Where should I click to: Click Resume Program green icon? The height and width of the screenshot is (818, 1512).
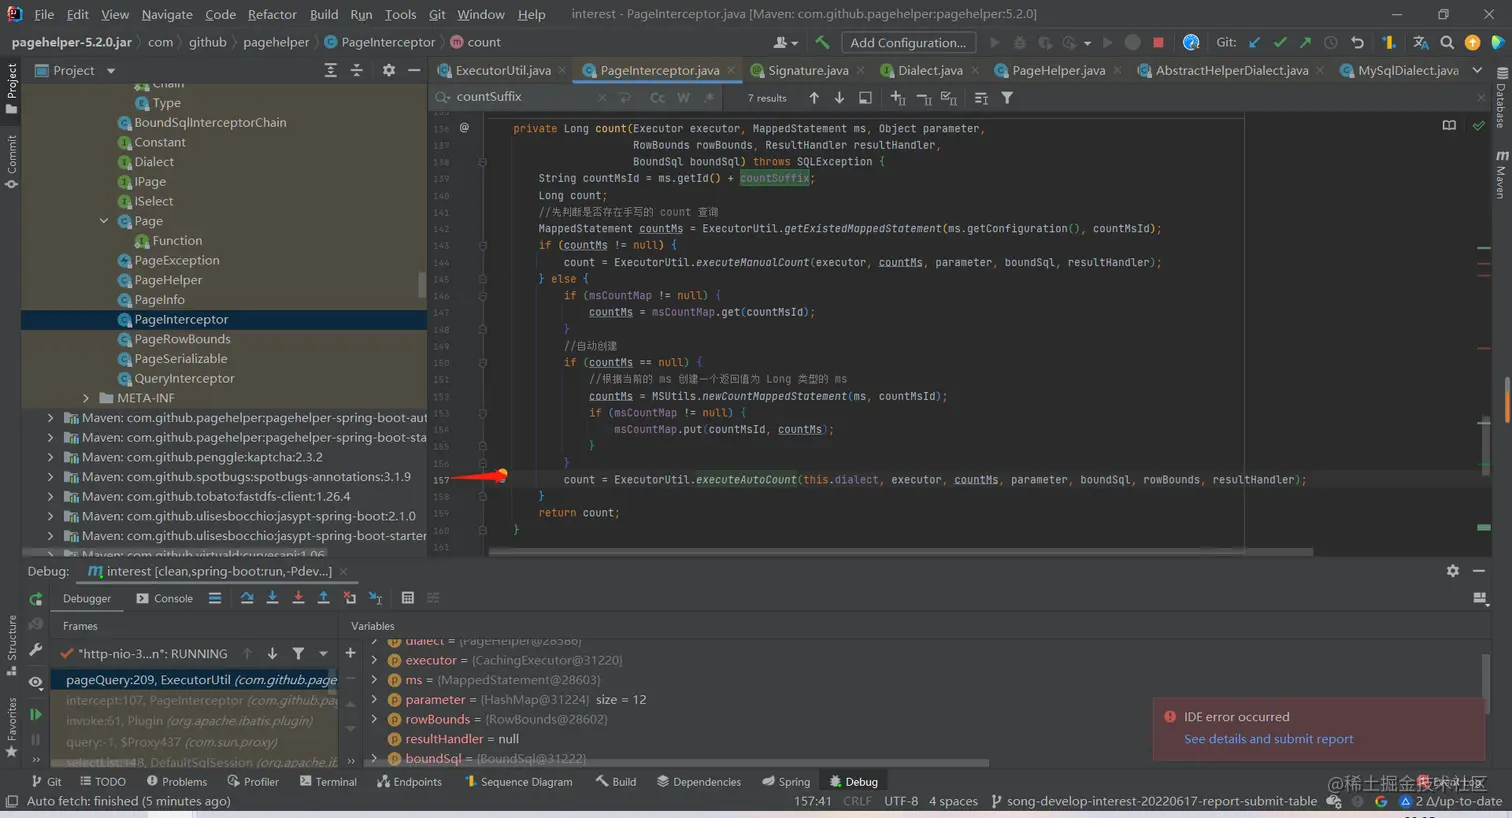(36, 714)
